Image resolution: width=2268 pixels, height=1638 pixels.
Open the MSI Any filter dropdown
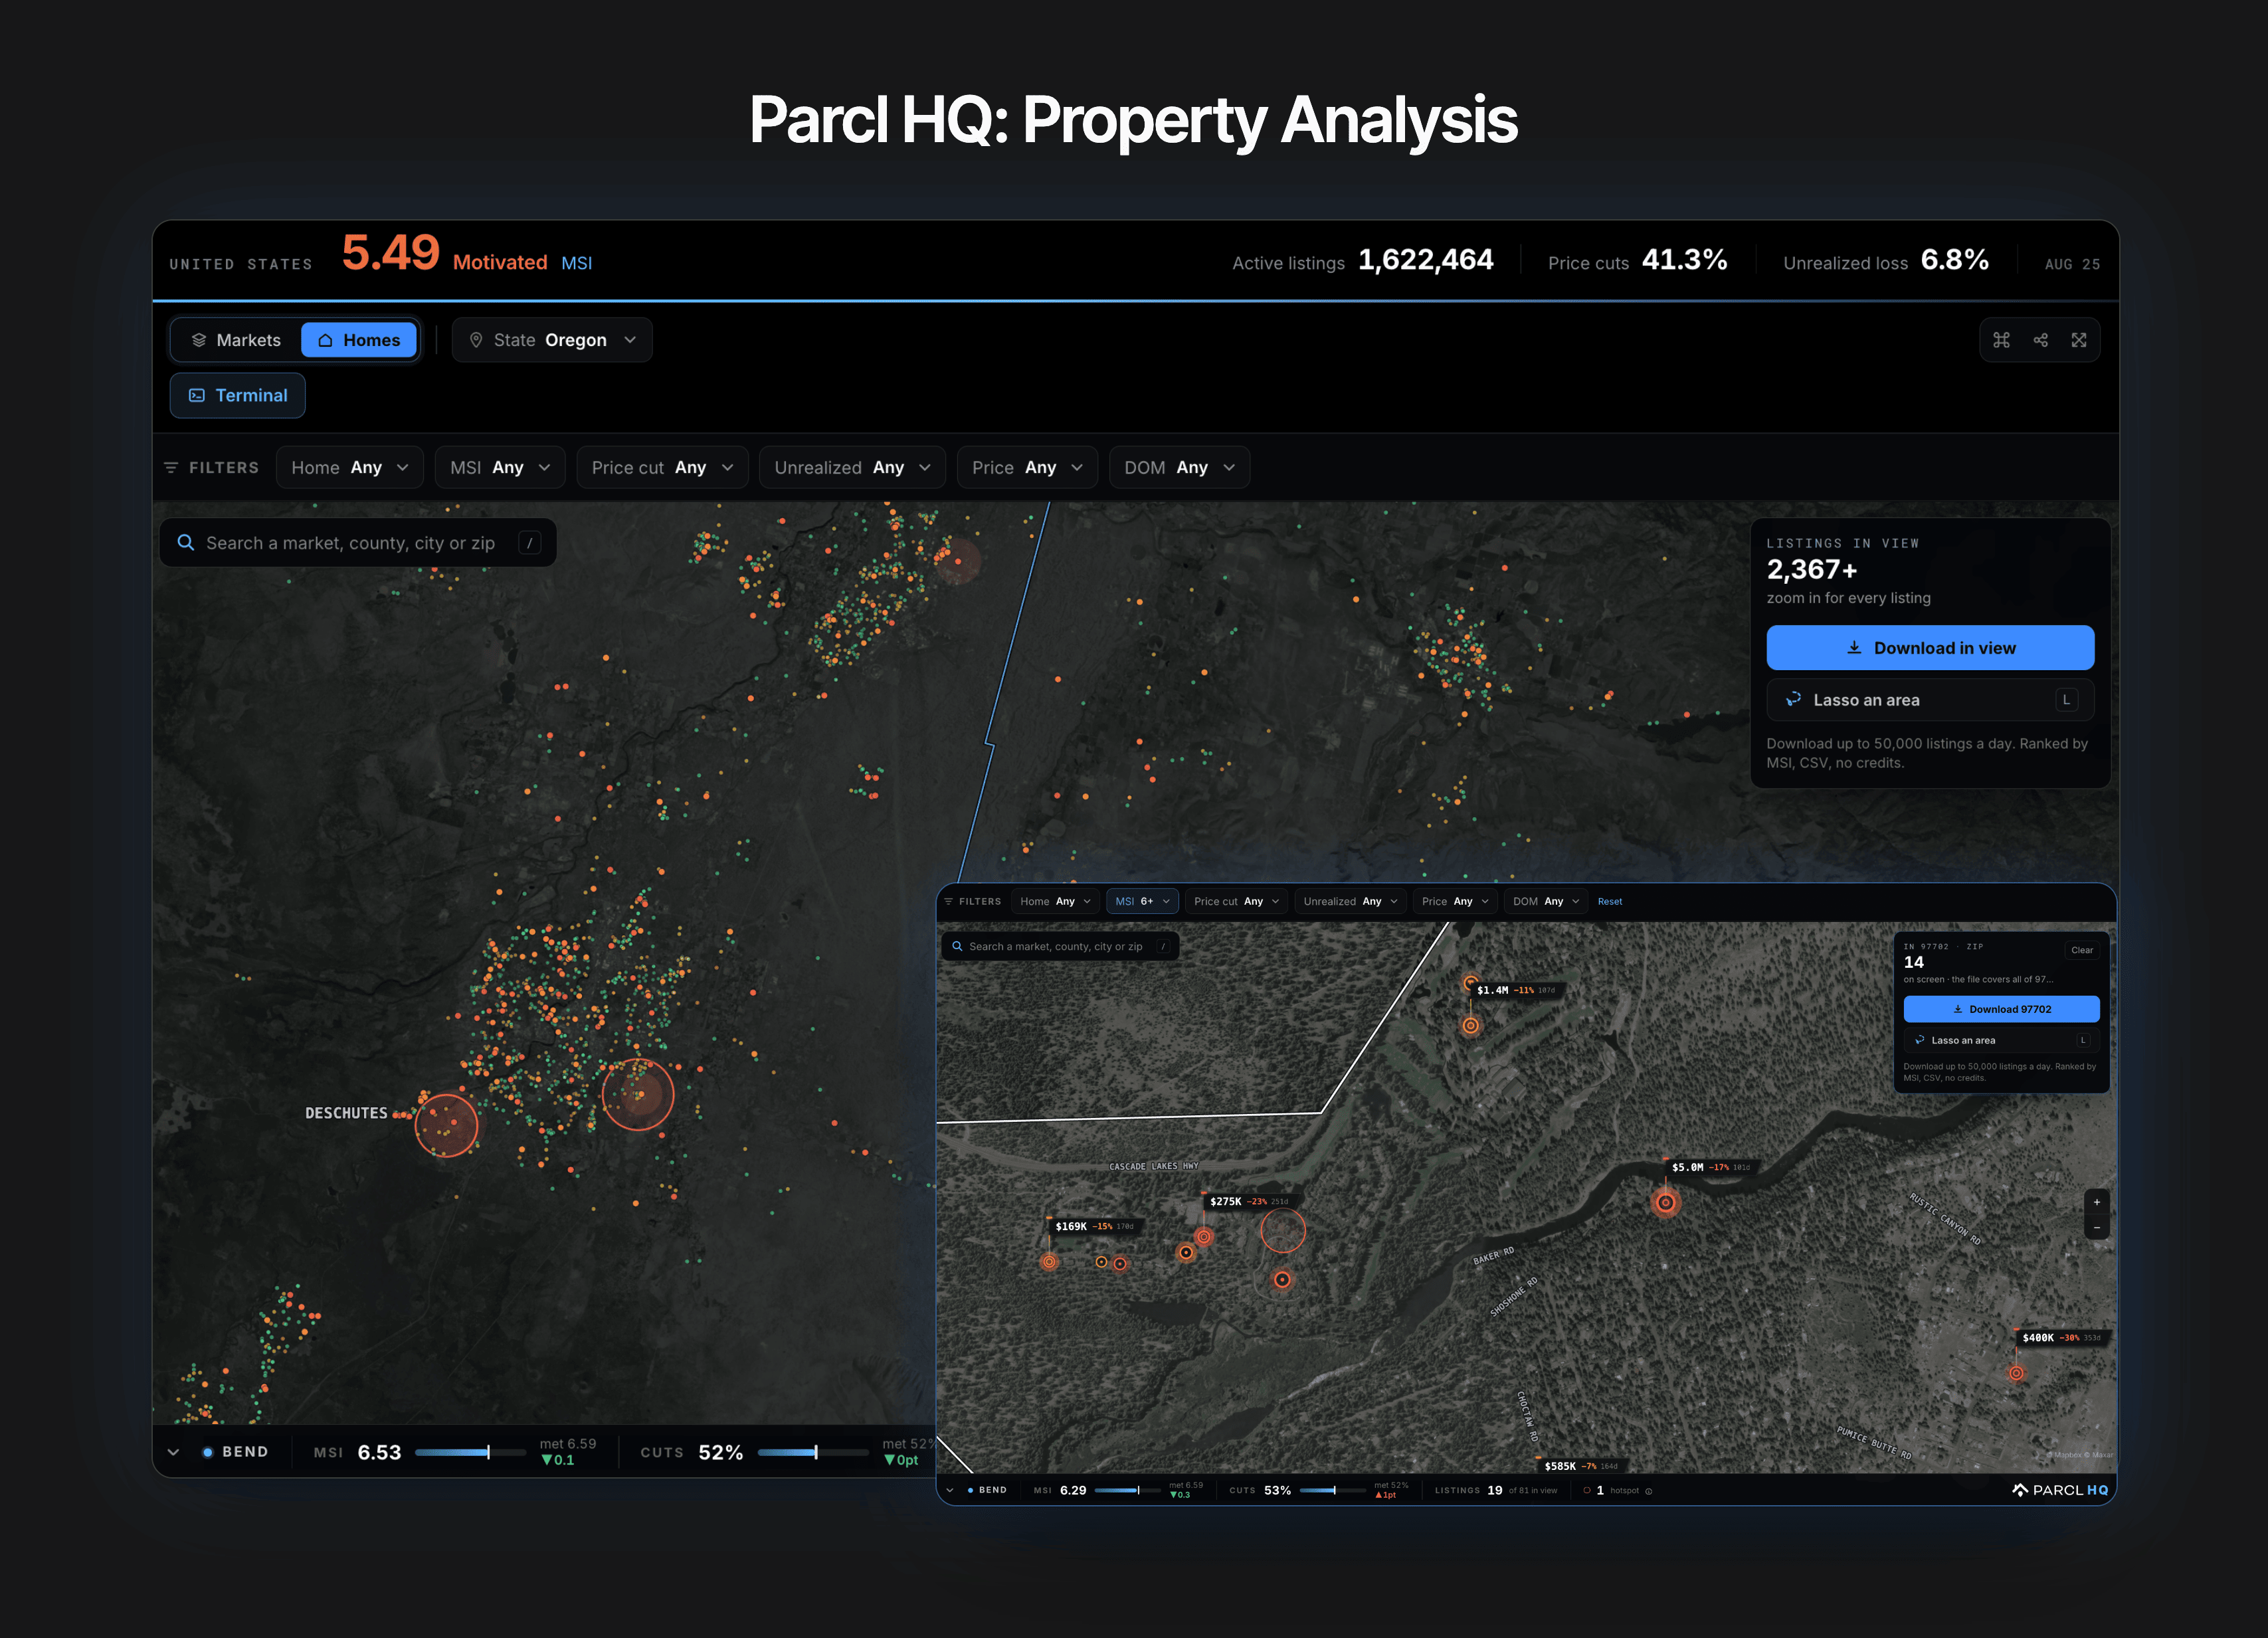[500, 468]
